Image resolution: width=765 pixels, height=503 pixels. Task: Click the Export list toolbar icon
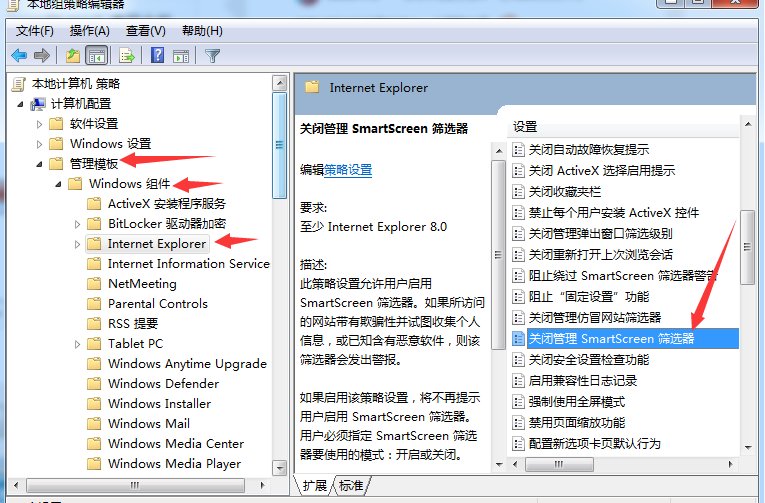click(x=126, y=56)
